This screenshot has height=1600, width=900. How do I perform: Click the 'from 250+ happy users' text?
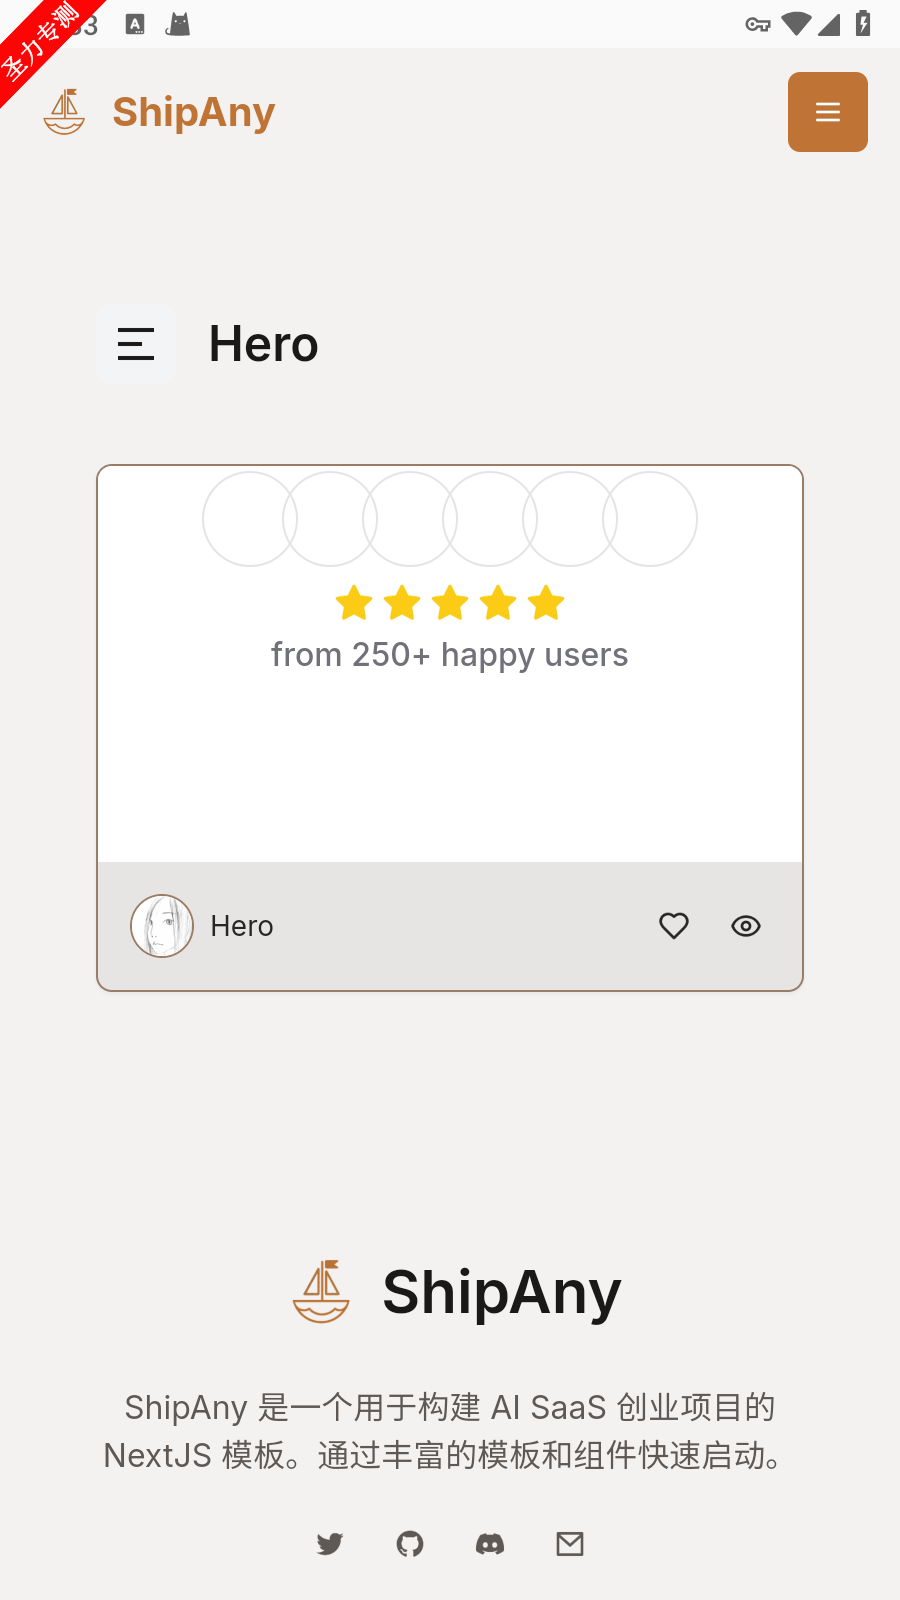(450, 655)
